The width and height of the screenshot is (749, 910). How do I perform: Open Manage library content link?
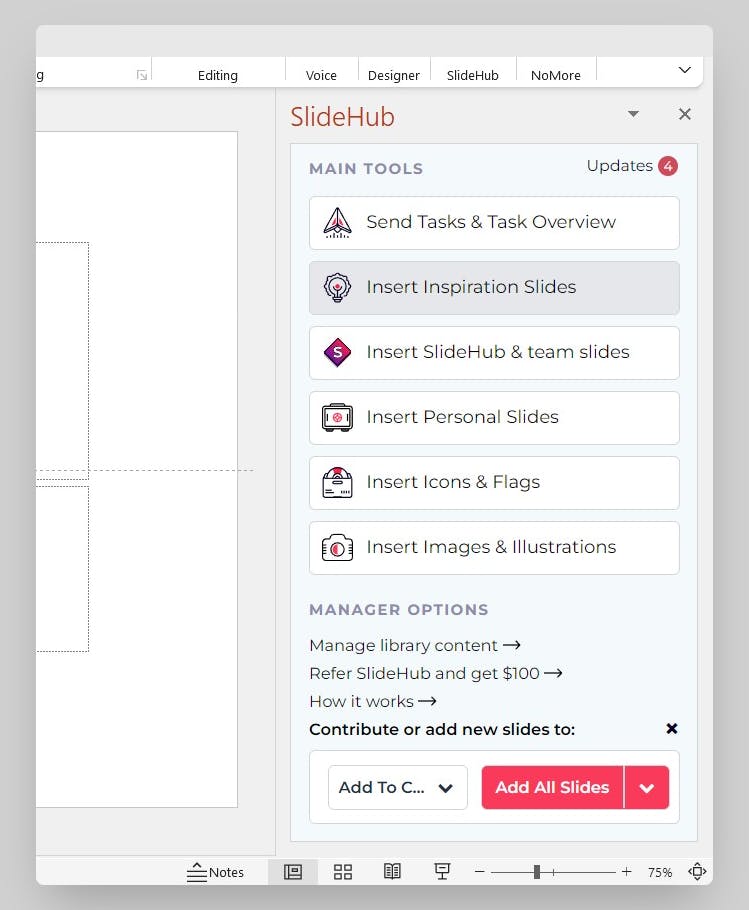point(415,645)
